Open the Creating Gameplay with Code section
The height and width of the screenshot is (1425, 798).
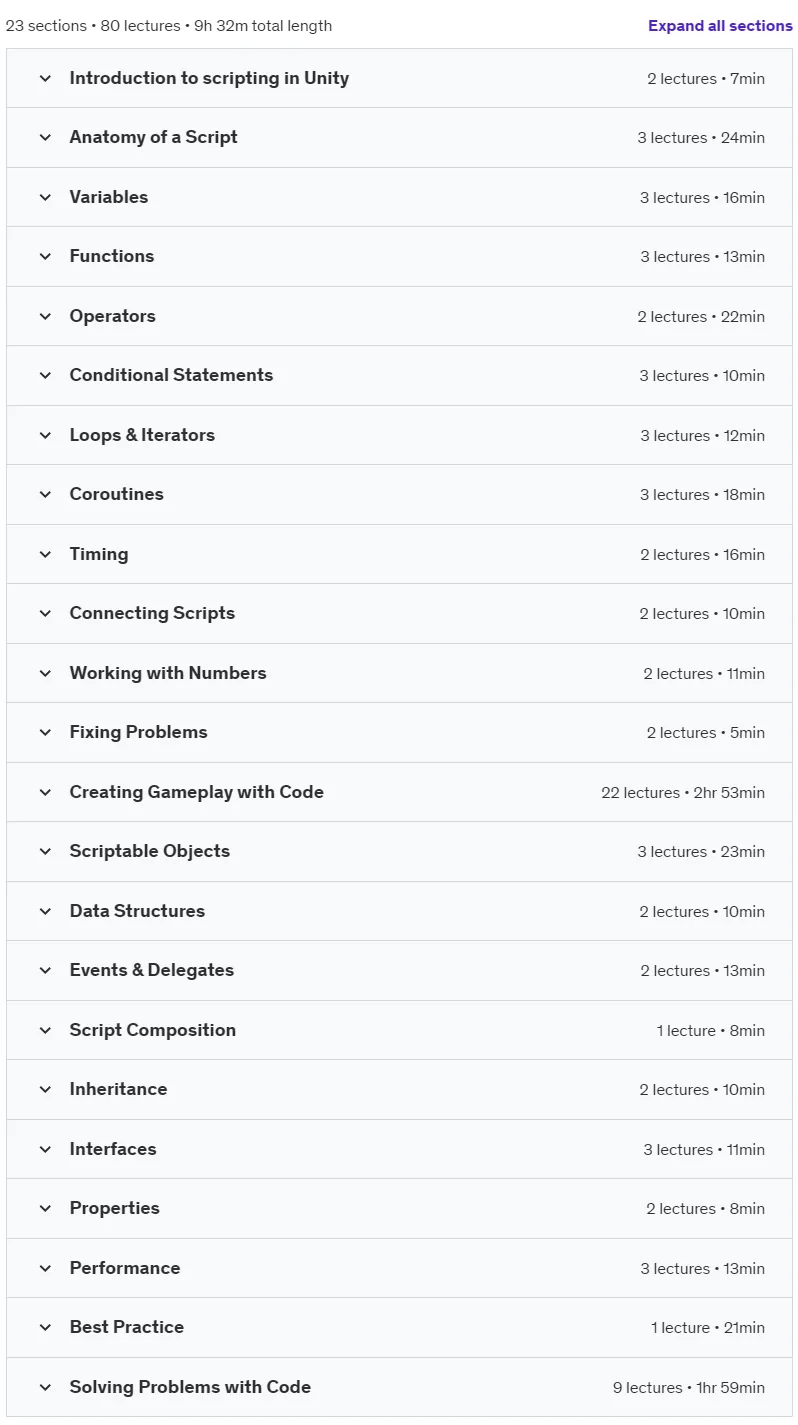coord(399,792)
